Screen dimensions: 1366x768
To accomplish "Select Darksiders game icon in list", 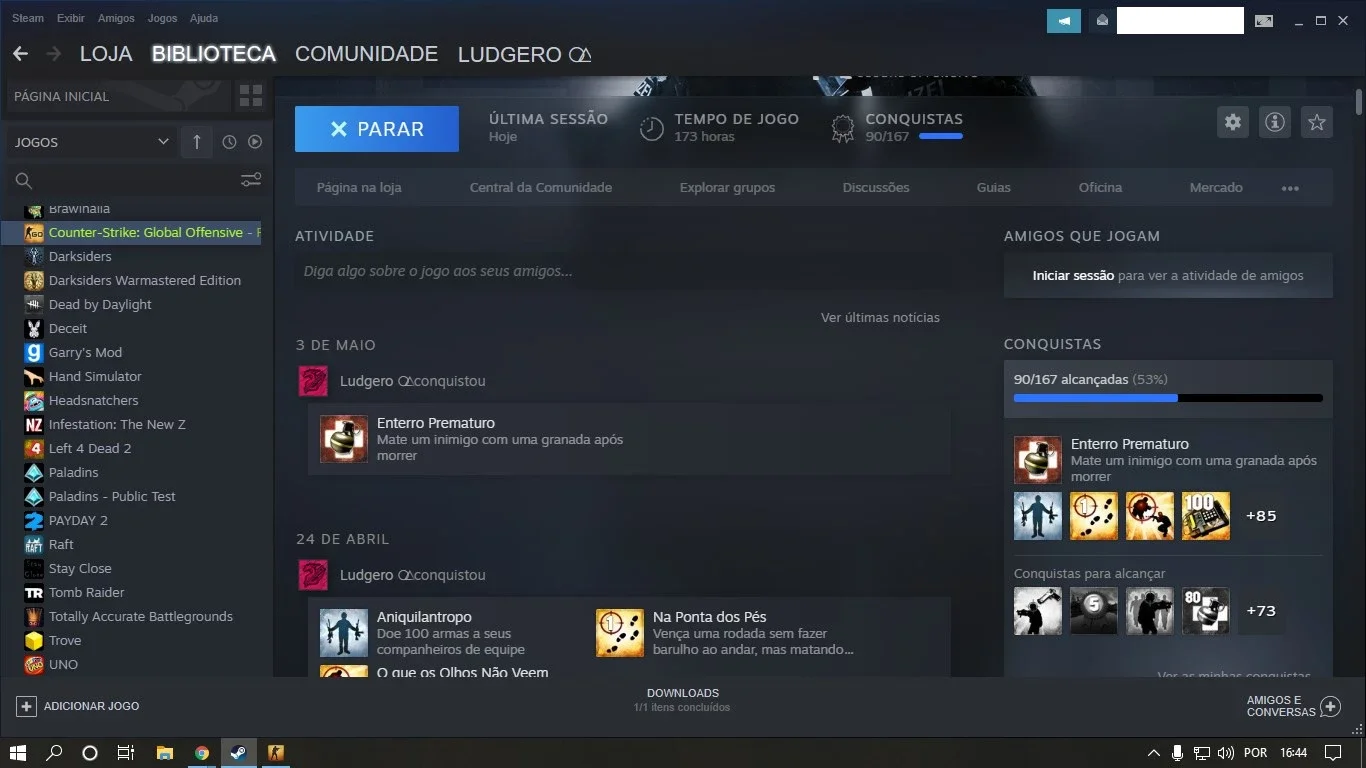I will 34,256.
